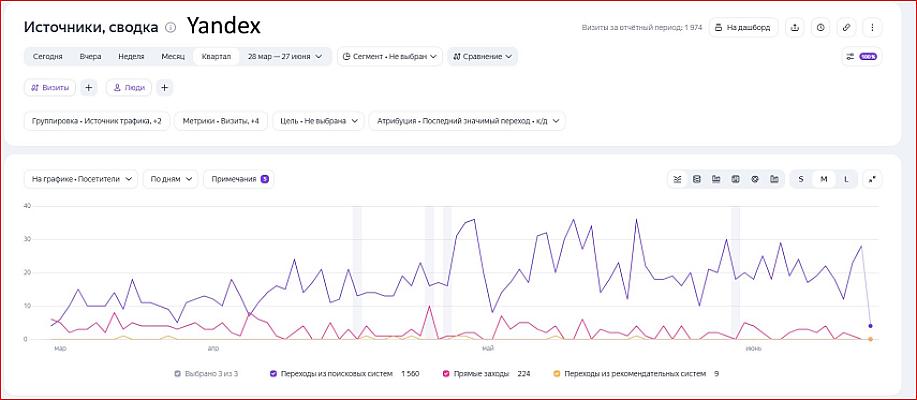Open the sampling accuracy 100% slider control

coord(861,57)
